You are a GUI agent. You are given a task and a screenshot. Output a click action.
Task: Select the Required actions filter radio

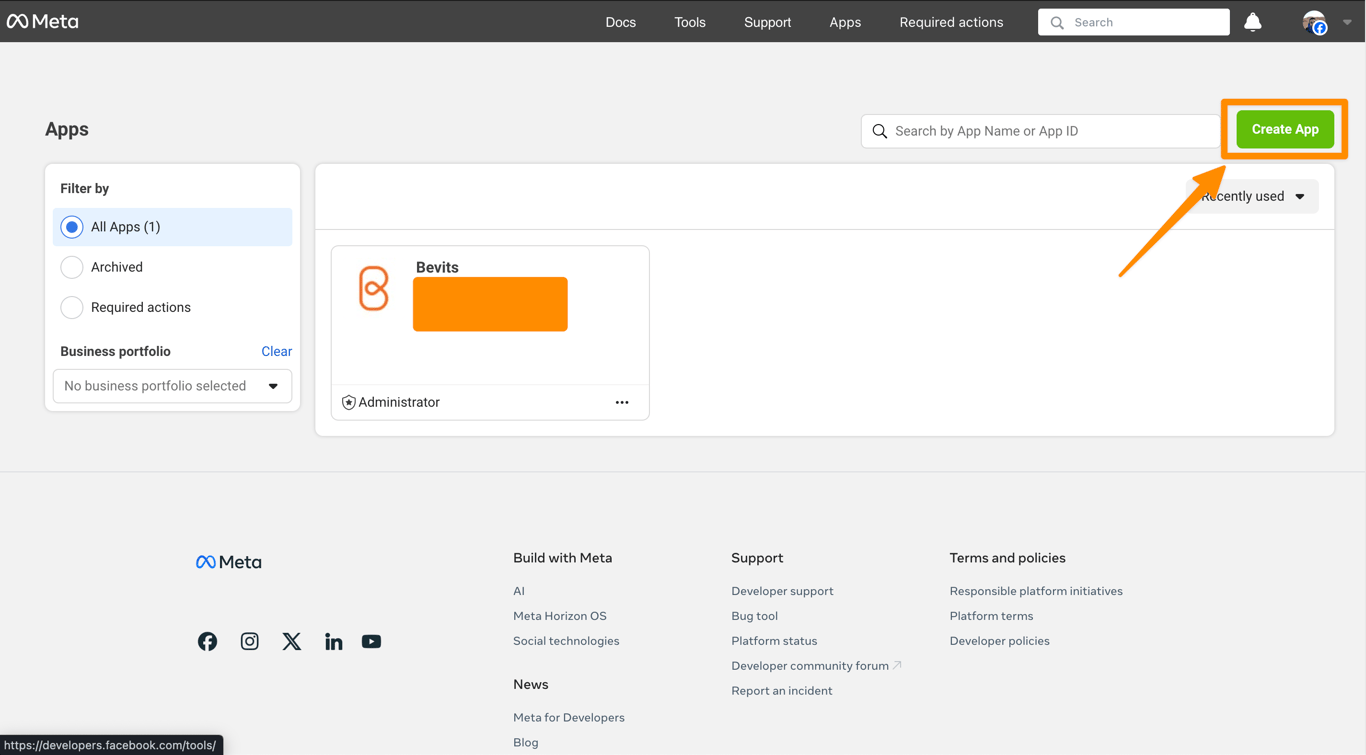[x=72, y=307]
